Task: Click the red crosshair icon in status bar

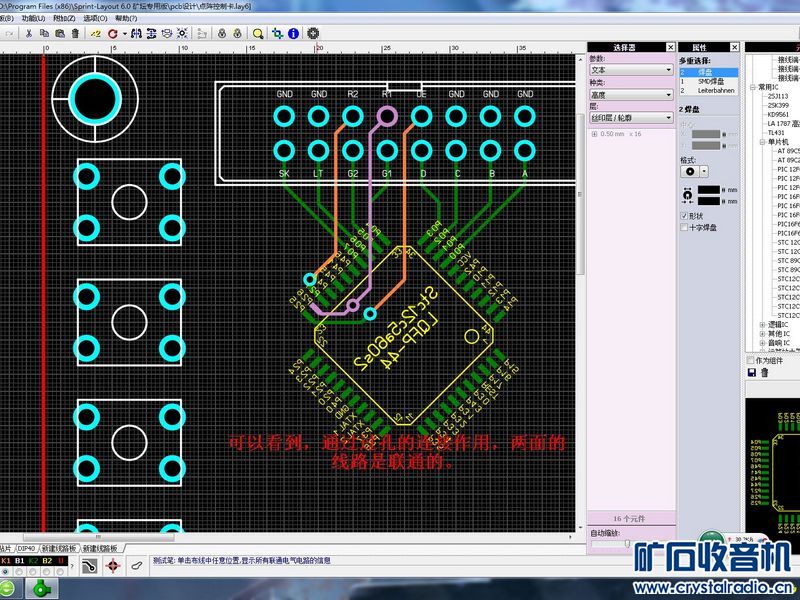Action: (112, 567)
